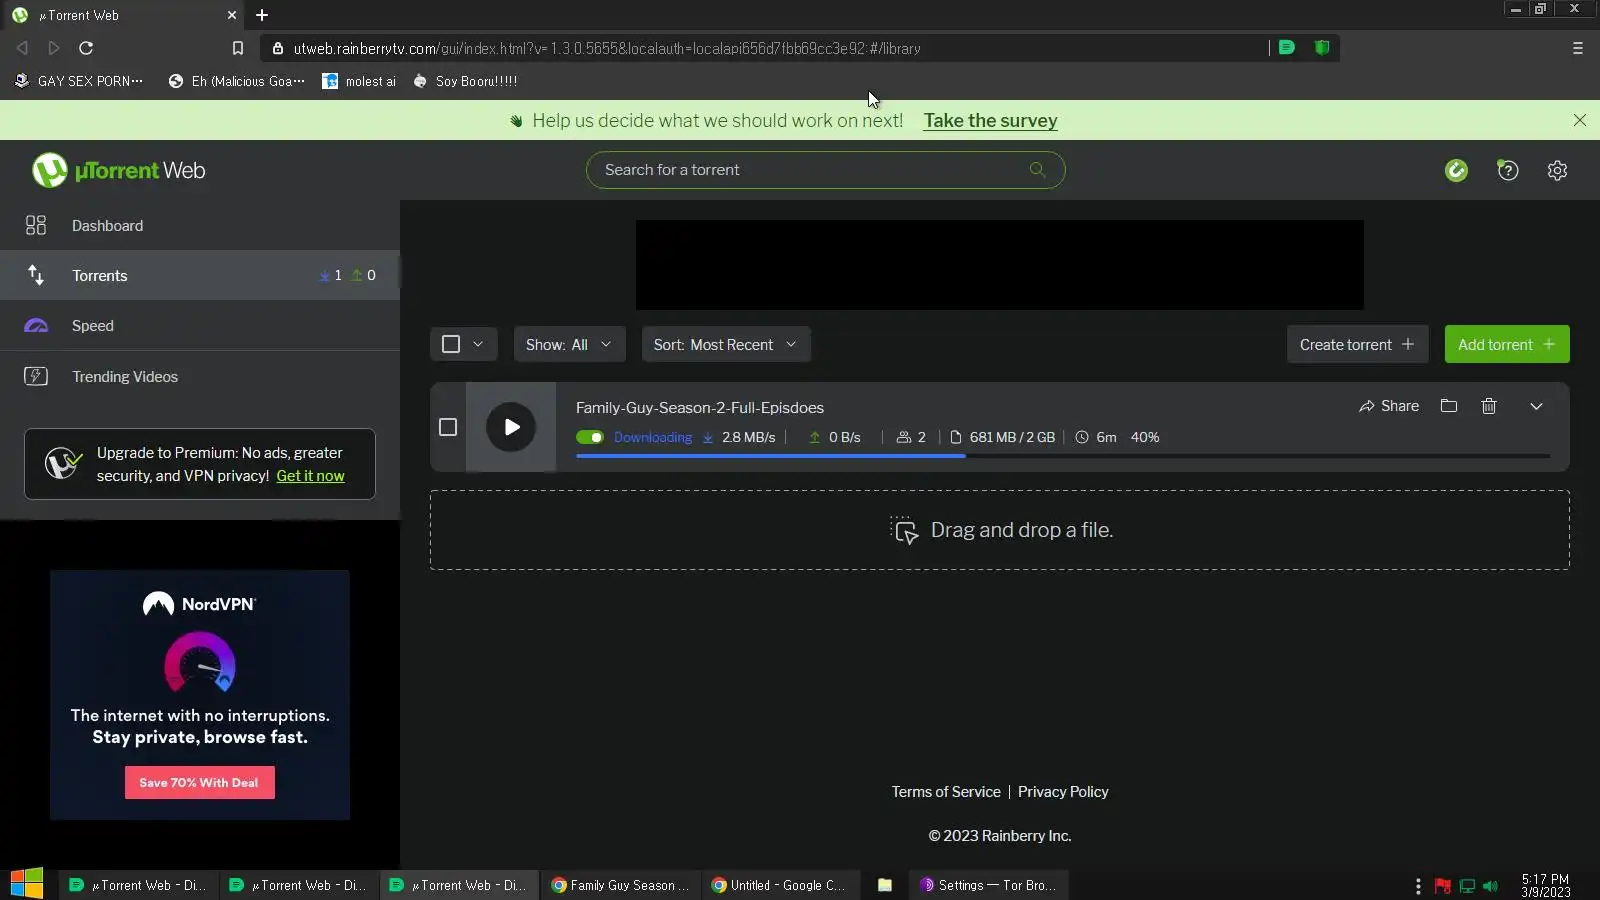This screenshot has height=900, width=1600.
Task: Click the green checkmark status icon
Action: [1457, 170]
